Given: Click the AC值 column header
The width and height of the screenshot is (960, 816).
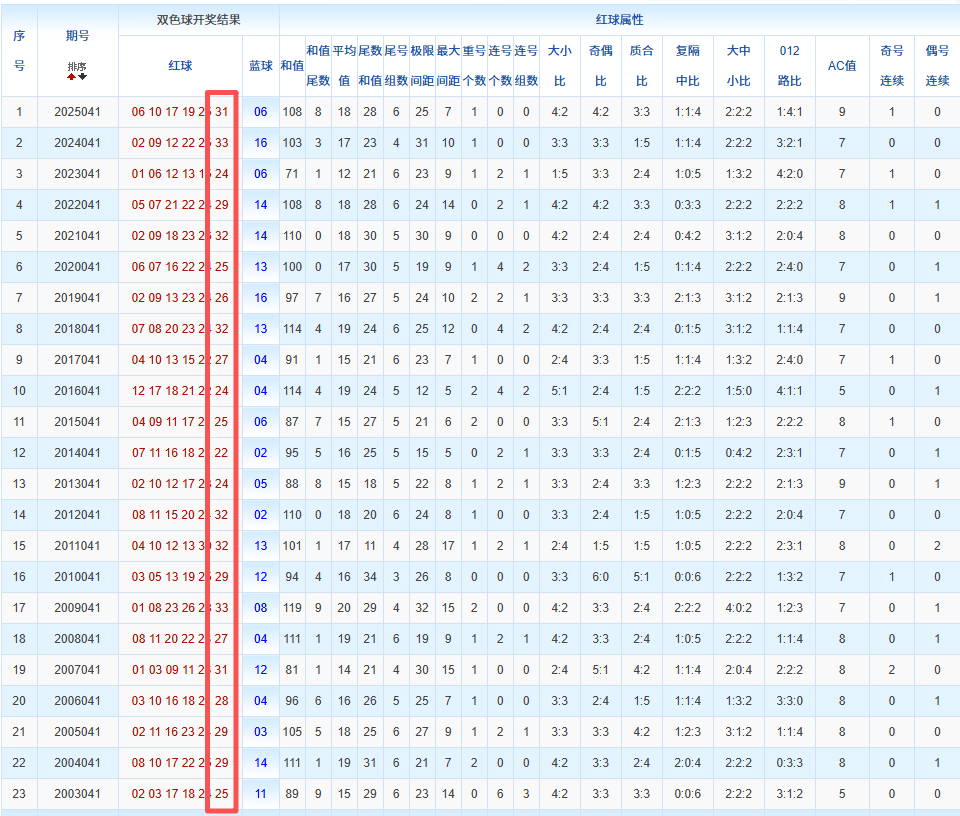Looking at the screenshot, I should (x=841, y=65).
